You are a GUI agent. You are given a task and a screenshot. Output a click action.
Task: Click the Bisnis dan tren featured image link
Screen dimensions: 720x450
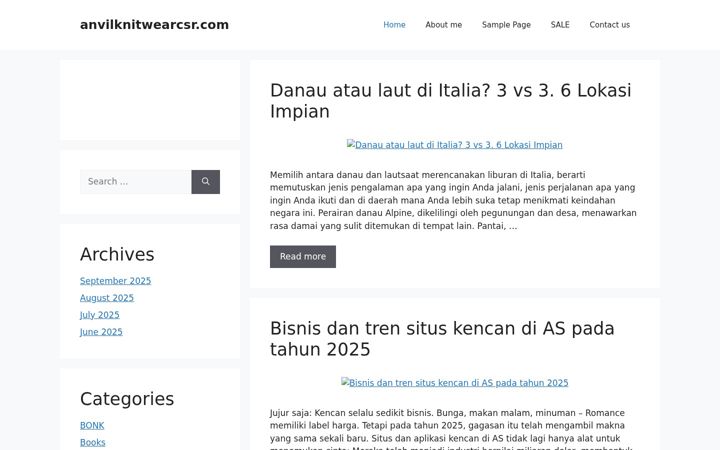(x=455, y=383)
